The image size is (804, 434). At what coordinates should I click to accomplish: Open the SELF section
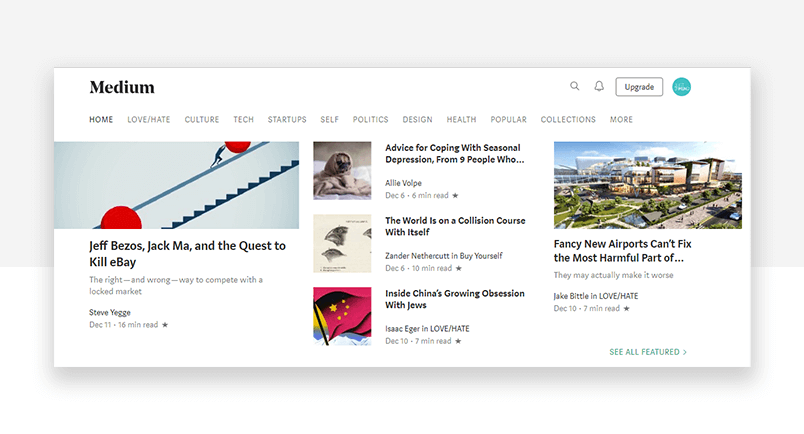click(x=330, y=120)
